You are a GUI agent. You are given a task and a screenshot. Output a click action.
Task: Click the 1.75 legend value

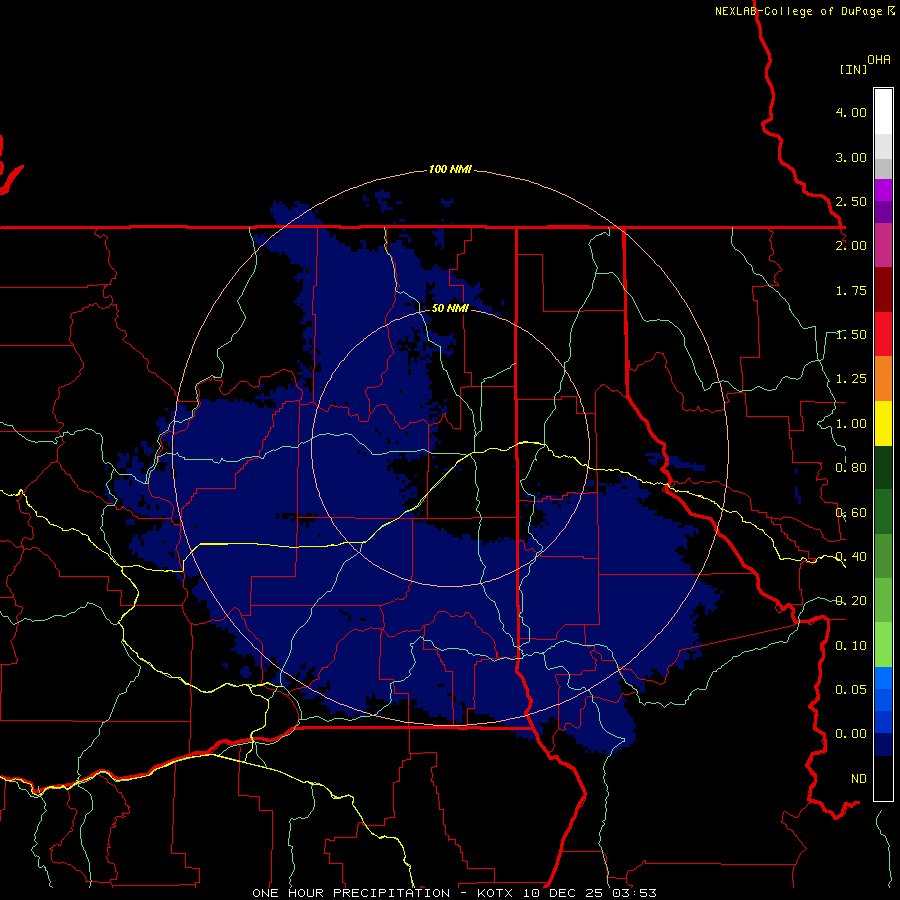851,290
